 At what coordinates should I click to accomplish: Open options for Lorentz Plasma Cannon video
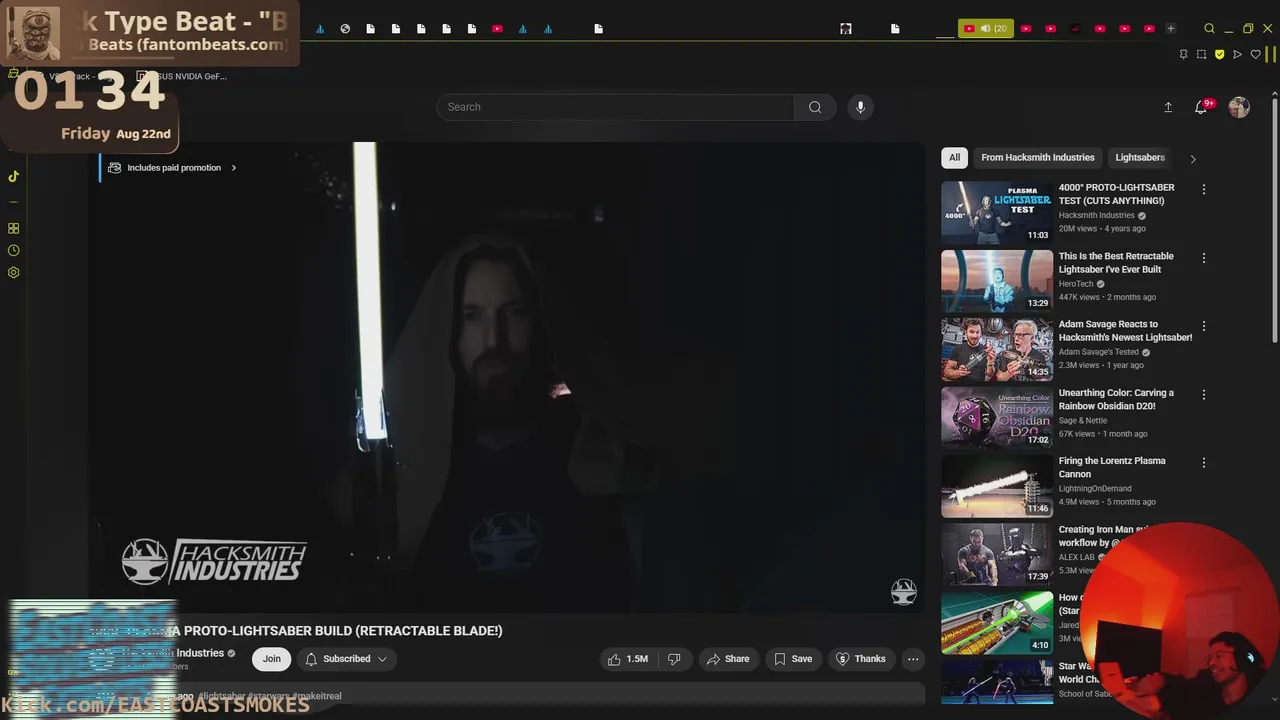coord(1204,463)
